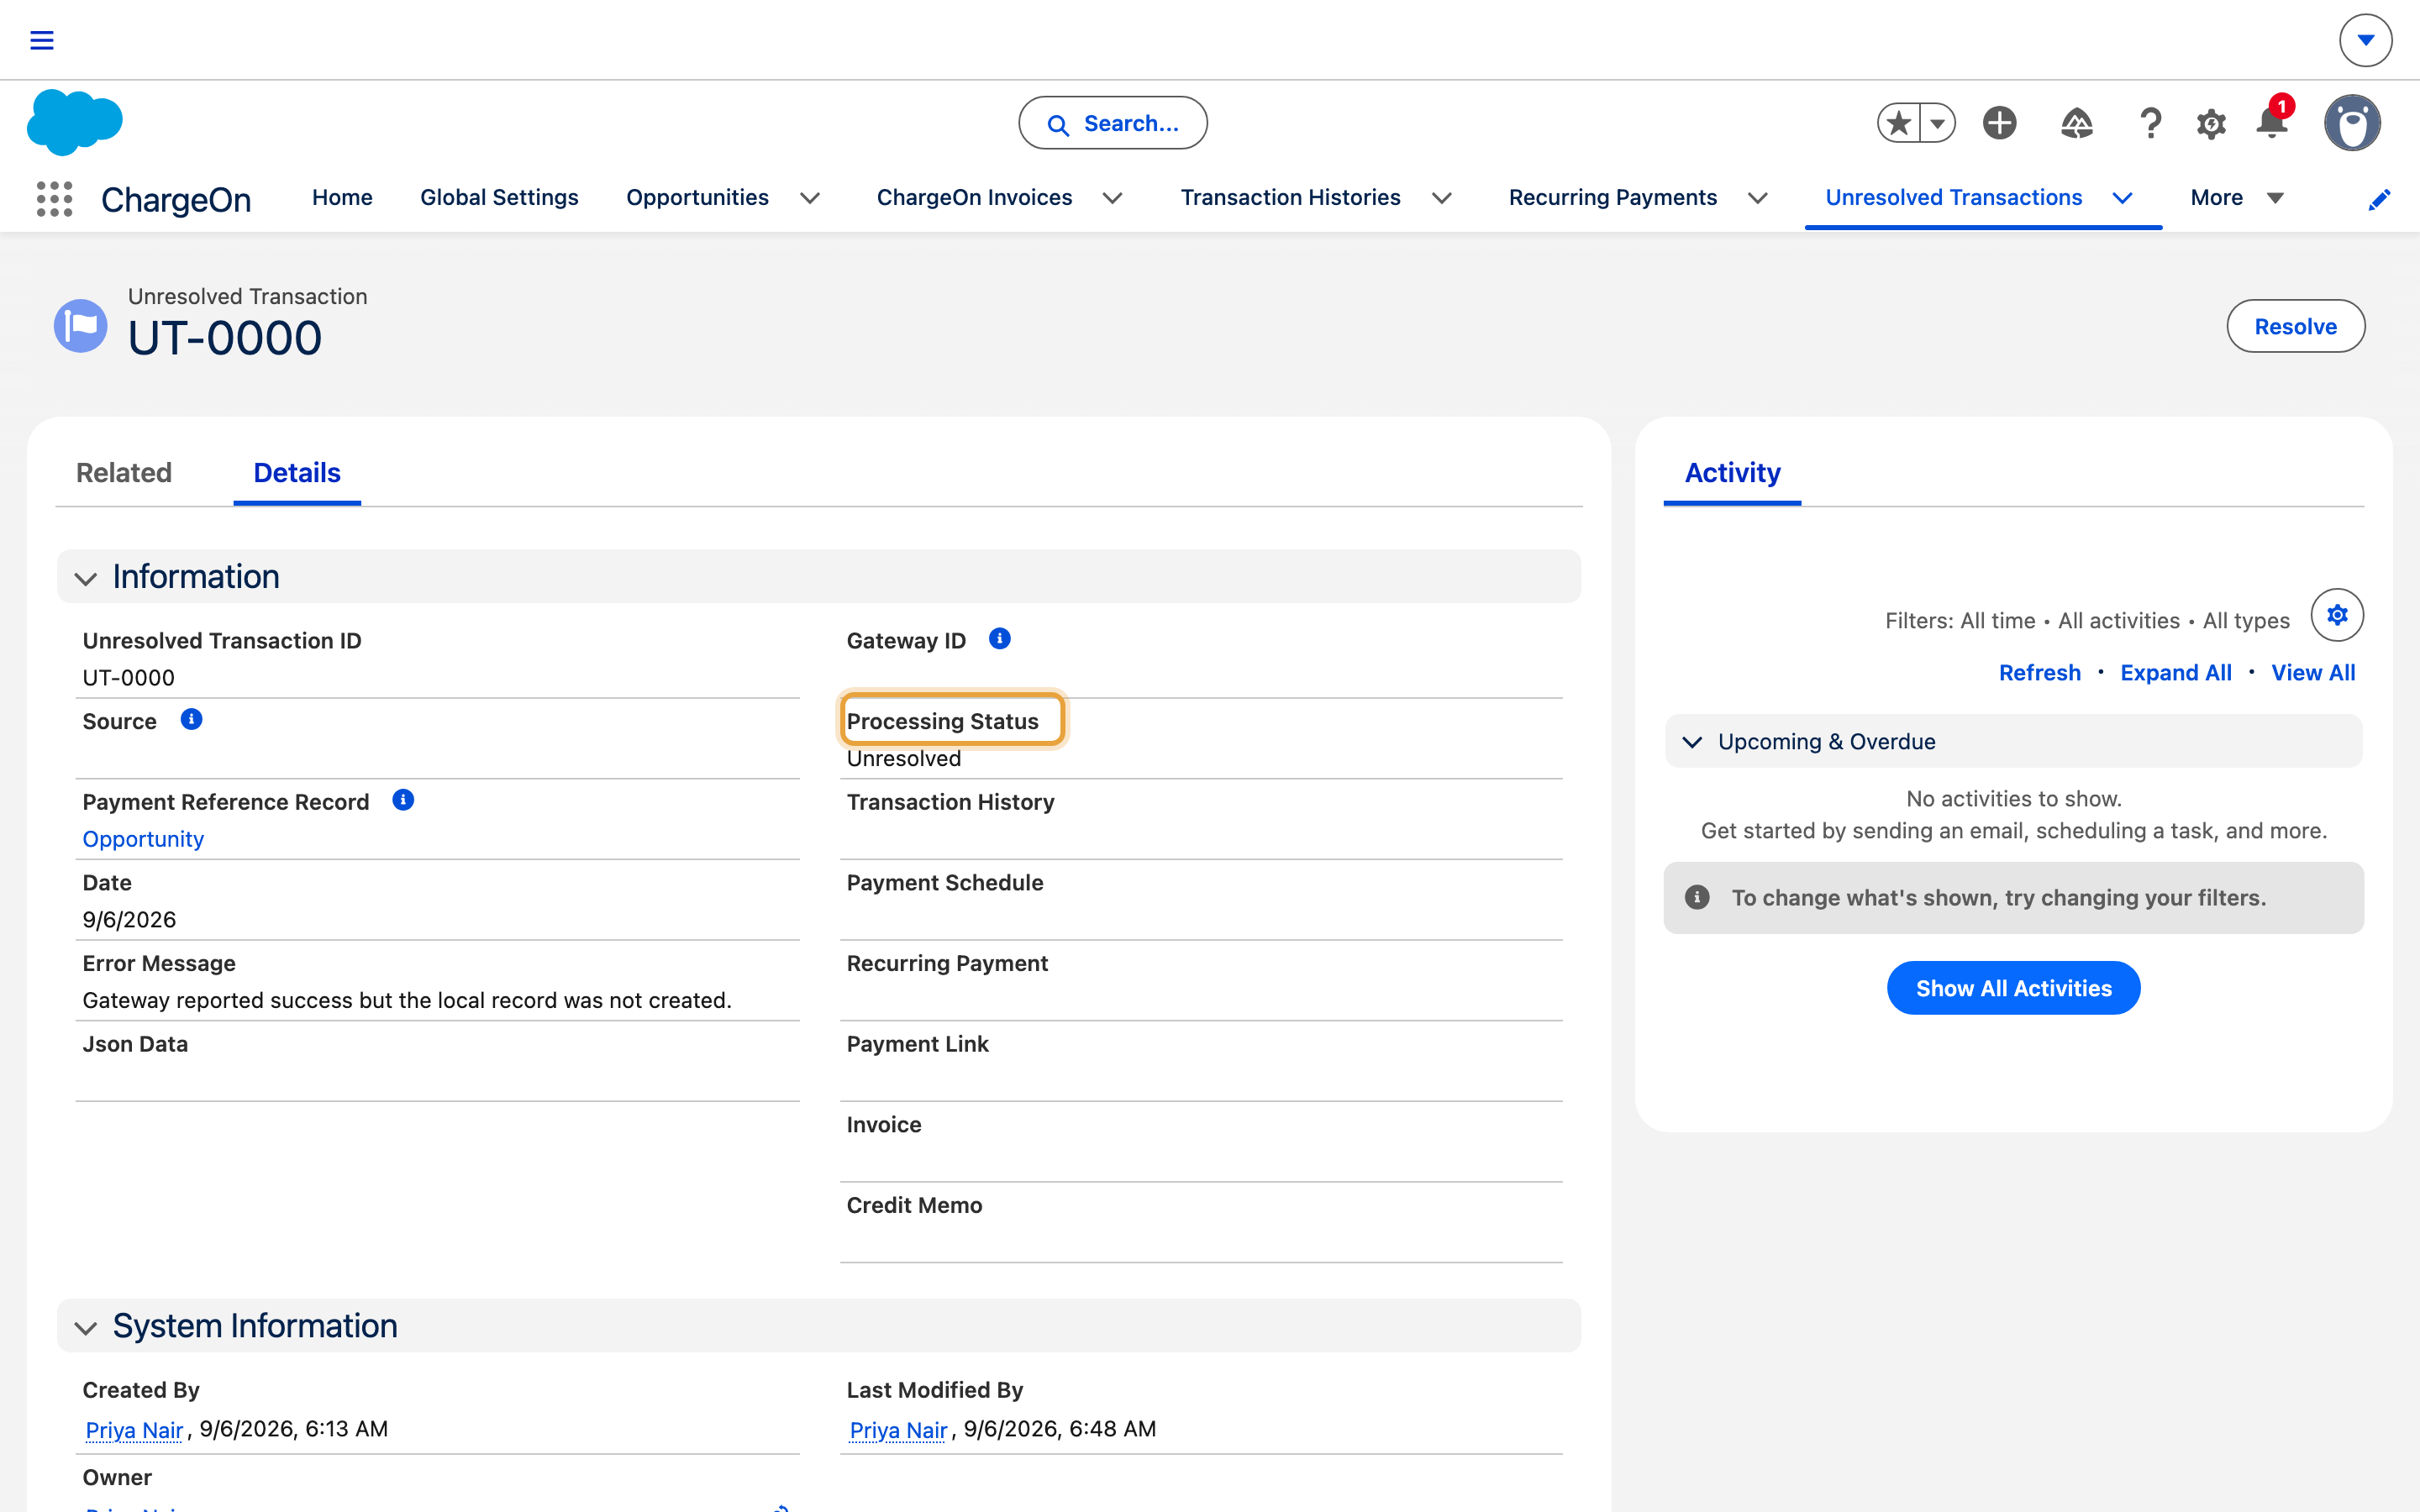Expand Transaction Histories dropdown chevron

pos(1441,199)
